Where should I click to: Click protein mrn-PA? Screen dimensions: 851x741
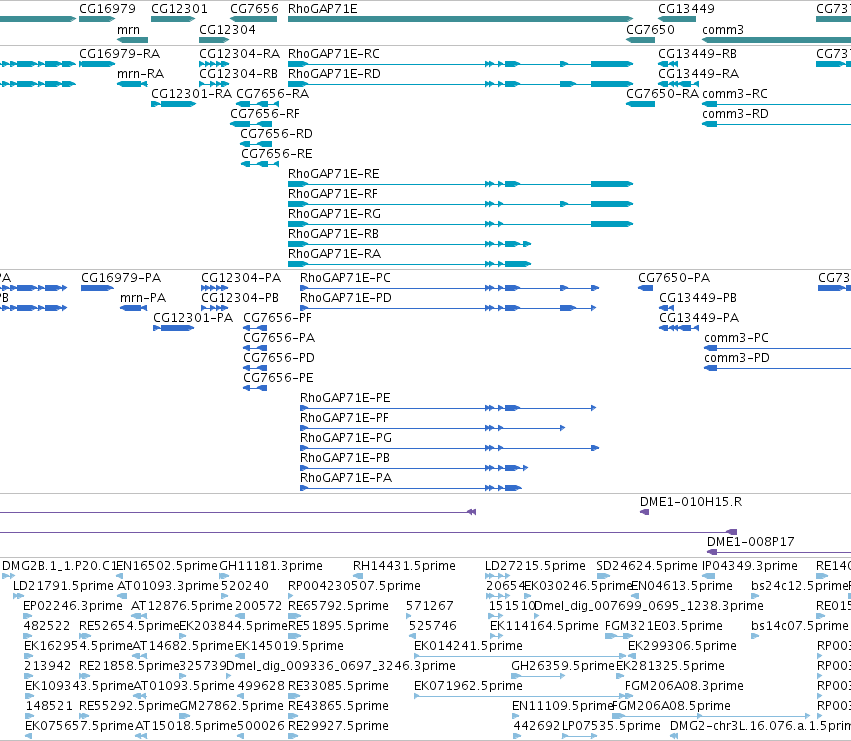tap(143, 299)
